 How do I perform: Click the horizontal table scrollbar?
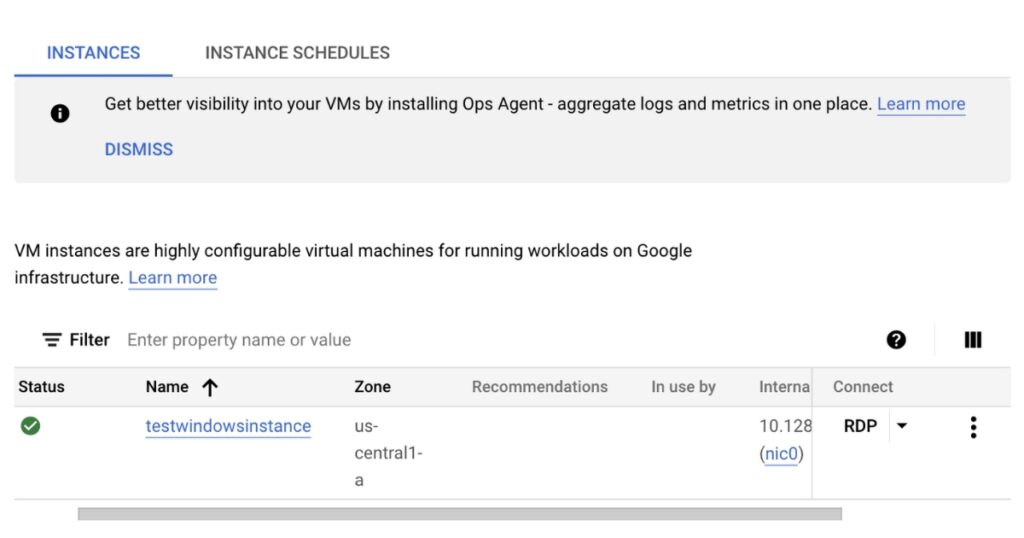460,514
